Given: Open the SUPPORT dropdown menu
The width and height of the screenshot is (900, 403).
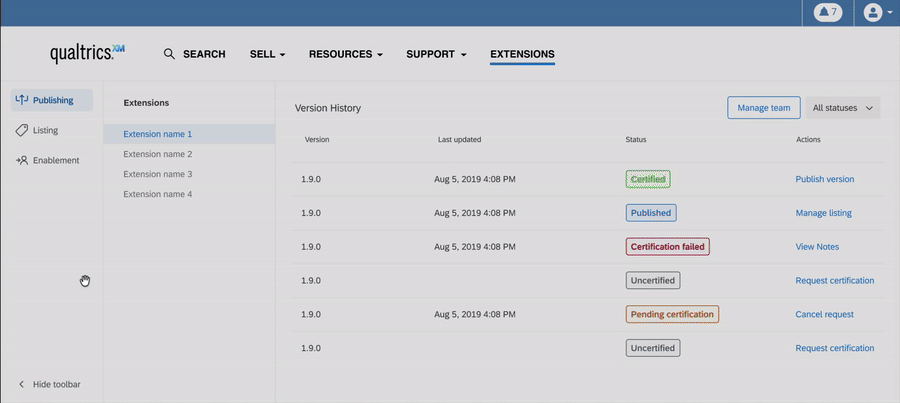Looking at the screenshot, I should tap(436, 54).
